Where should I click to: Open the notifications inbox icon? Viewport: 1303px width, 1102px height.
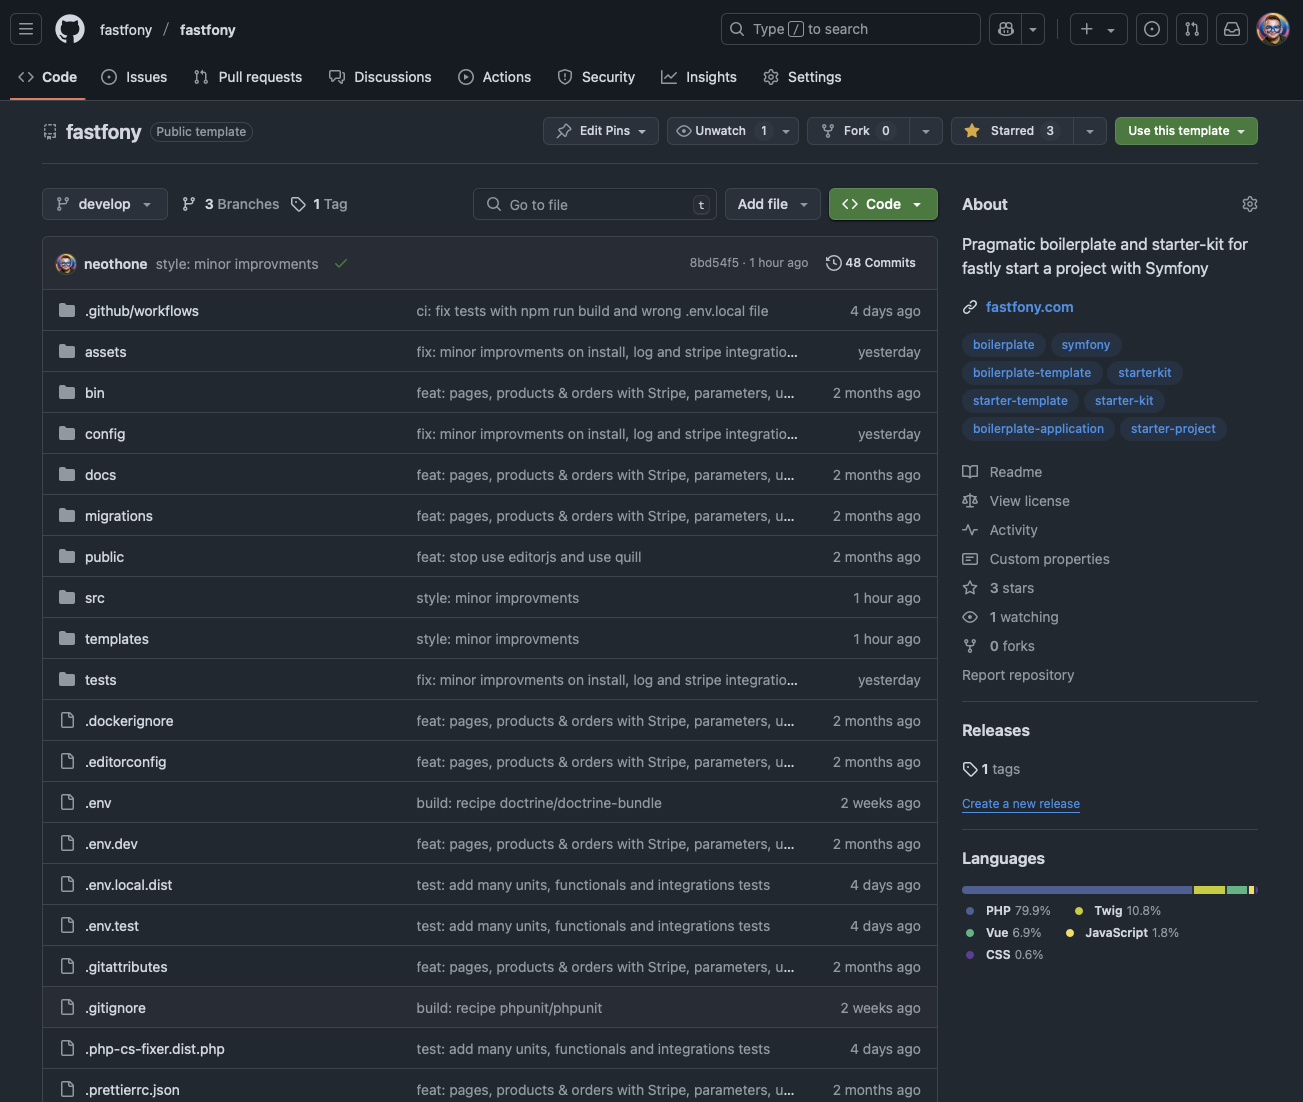[1232, 29]
